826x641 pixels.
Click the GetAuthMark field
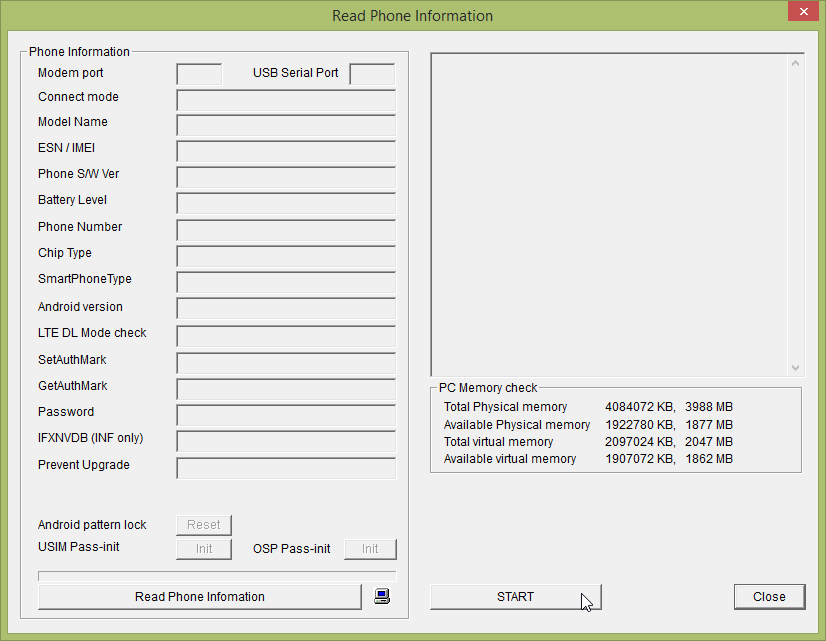click(x=286, y=389)
